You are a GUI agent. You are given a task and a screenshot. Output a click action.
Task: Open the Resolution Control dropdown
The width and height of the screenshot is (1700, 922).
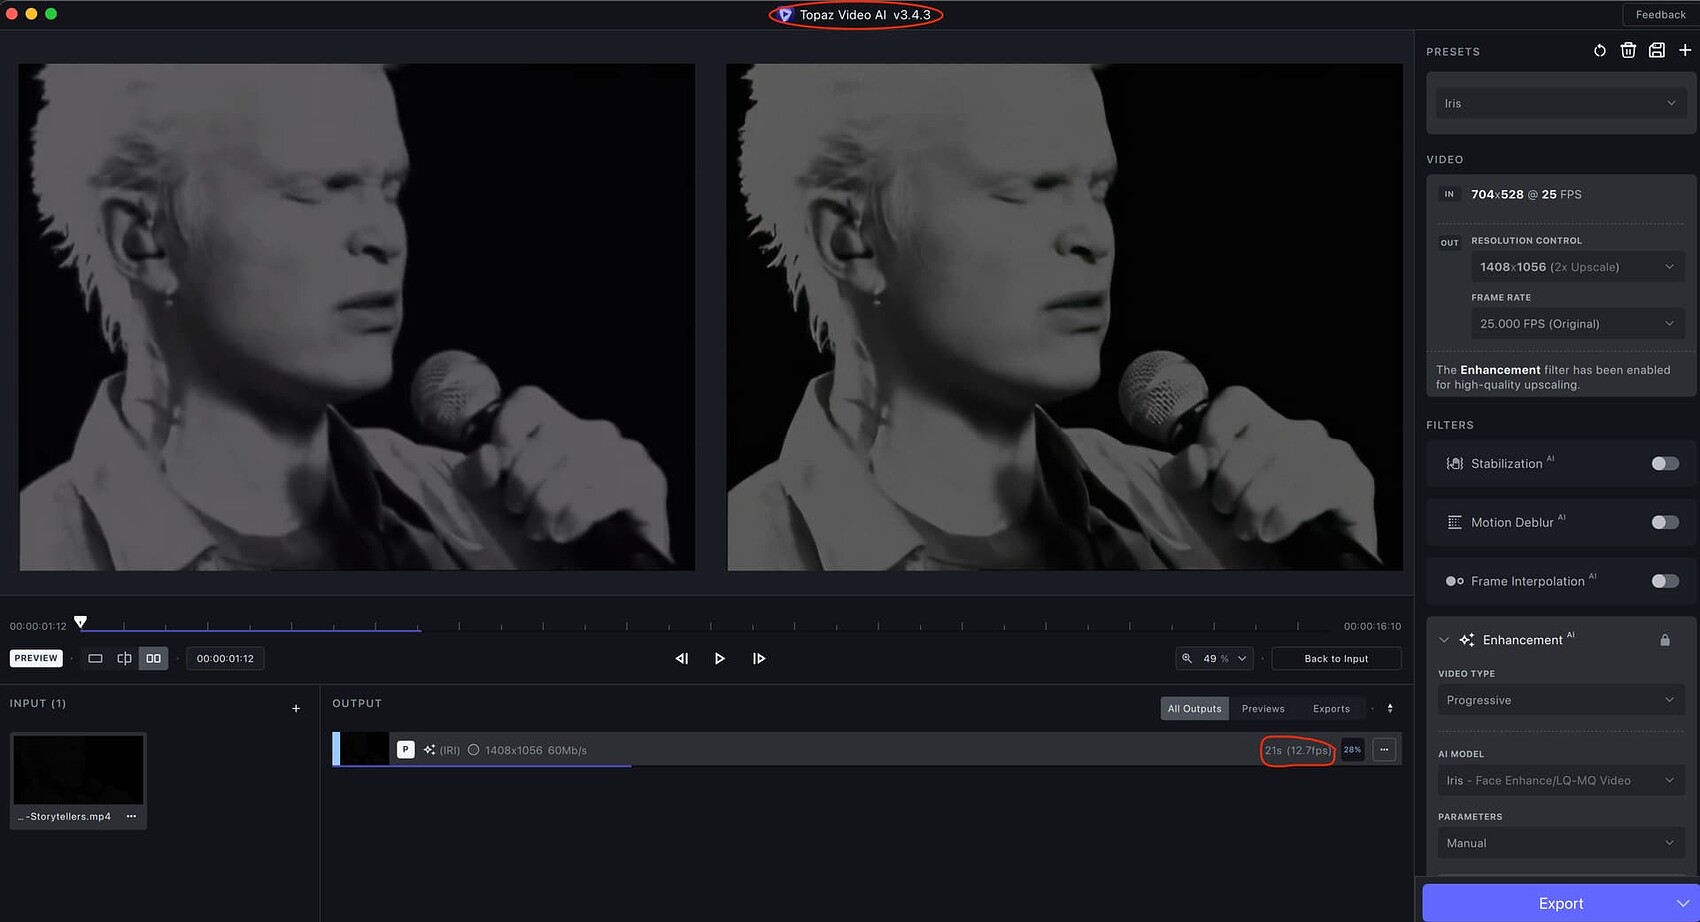[x=1578, y=266]
